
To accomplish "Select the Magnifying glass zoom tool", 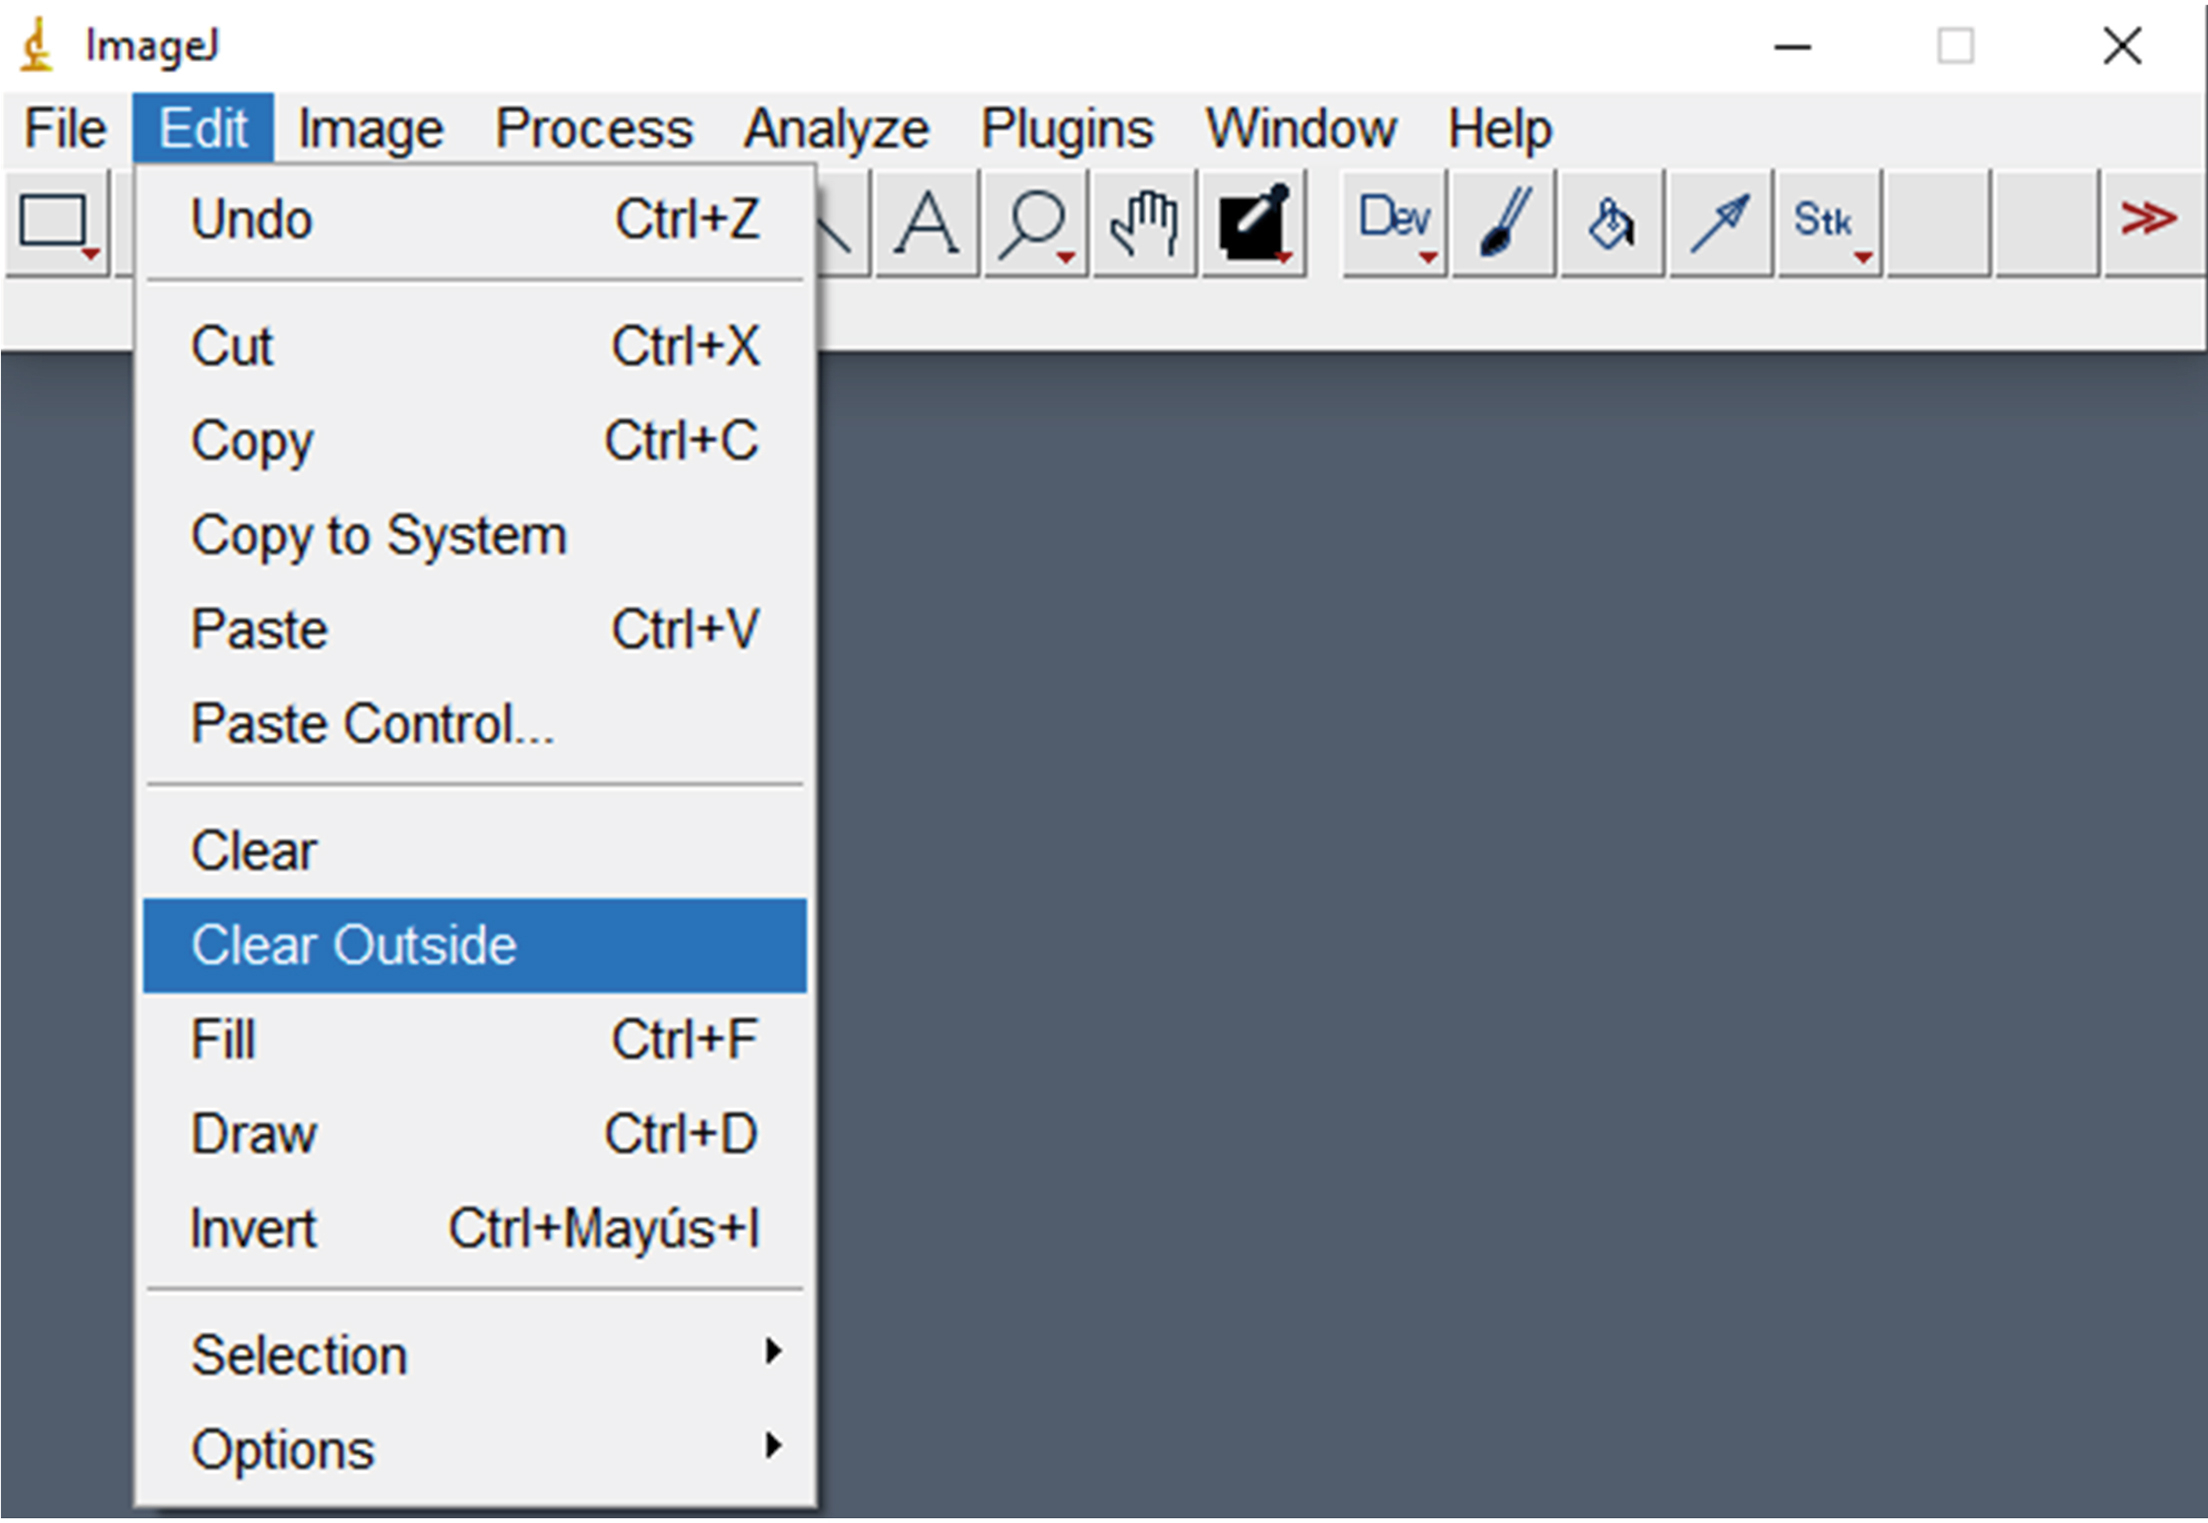I will pyautogui.click(x=1035, y=222).
